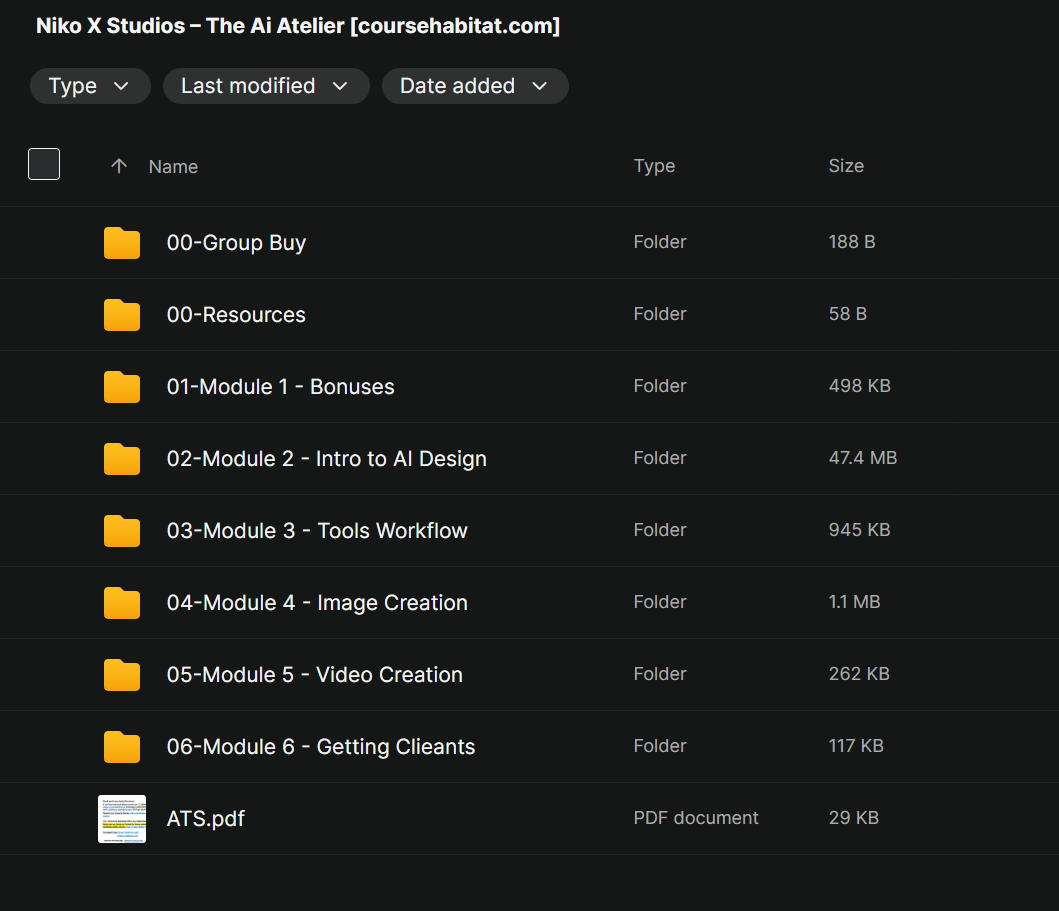Click the 05-Module 5 Video Creation folder icon

[122, 675]
